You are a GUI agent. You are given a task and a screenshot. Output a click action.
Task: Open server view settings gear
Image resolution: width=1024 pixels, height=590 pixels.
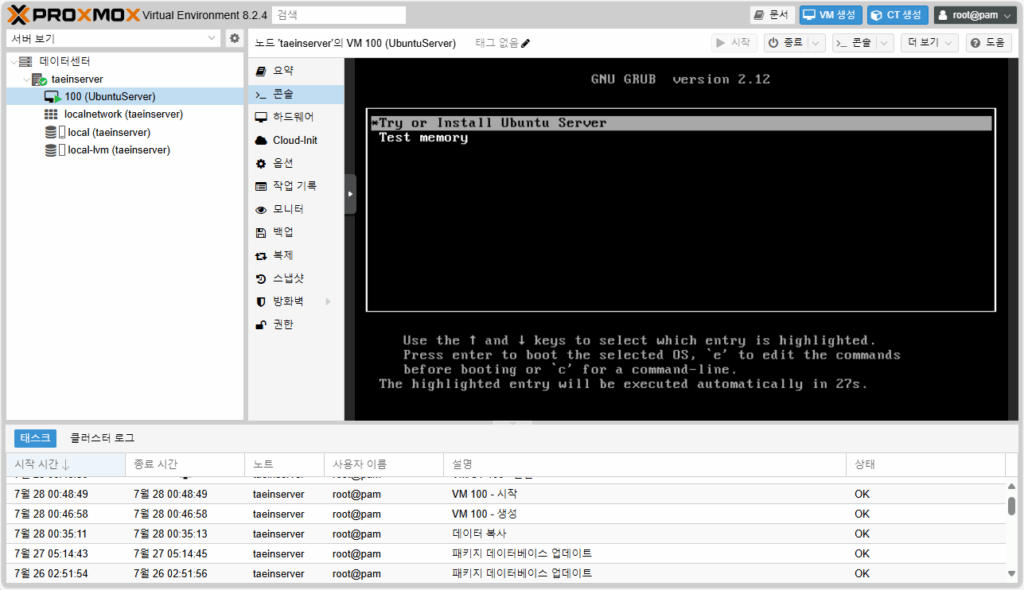coord(234,39)
